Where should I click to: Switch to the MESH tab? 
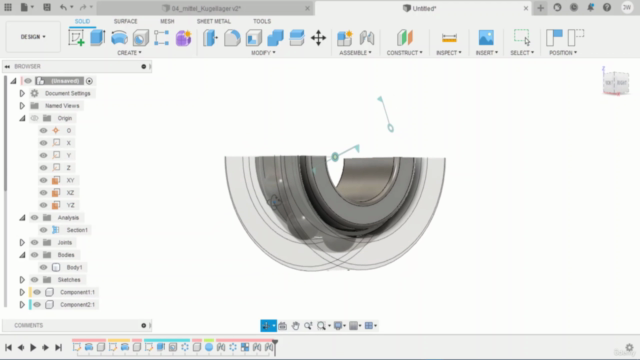[167, 21]
